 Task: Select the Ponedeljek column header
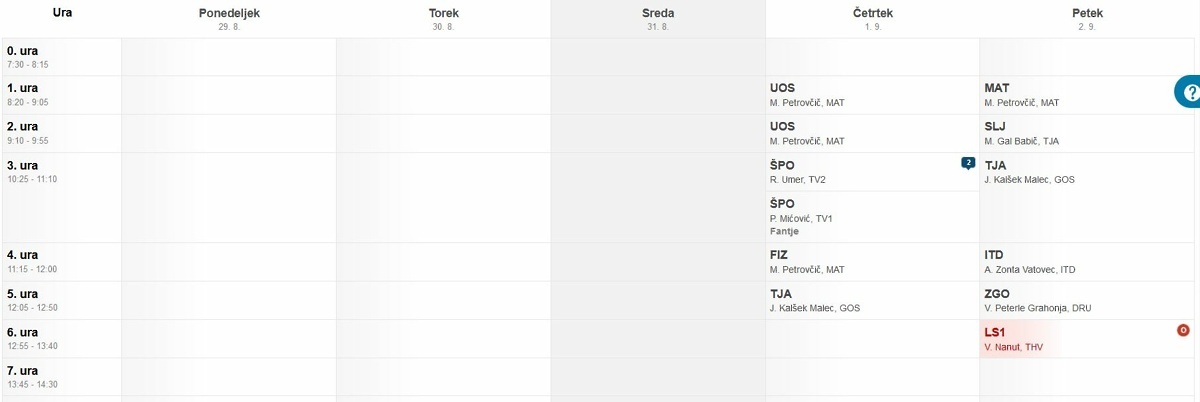click(229, 19)
